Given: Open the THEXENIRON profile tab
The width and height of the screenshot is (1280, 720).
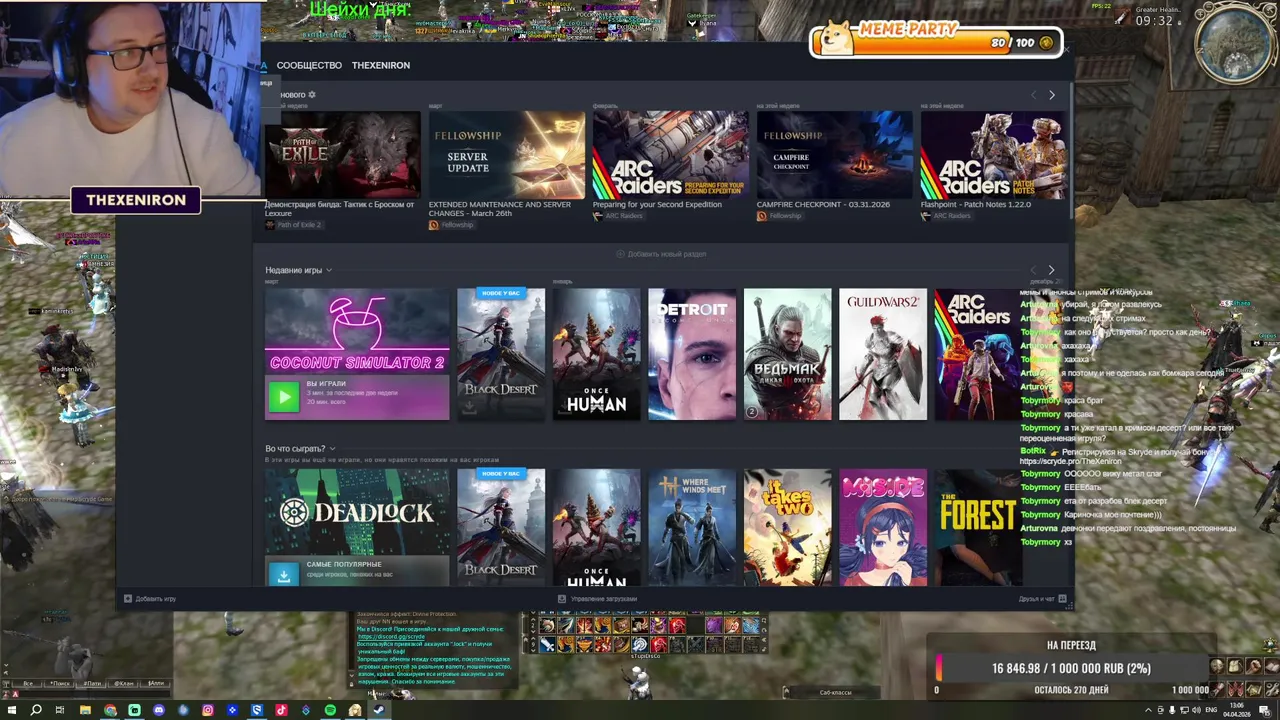Looking at the screenshot, I should tap(381, 65).
